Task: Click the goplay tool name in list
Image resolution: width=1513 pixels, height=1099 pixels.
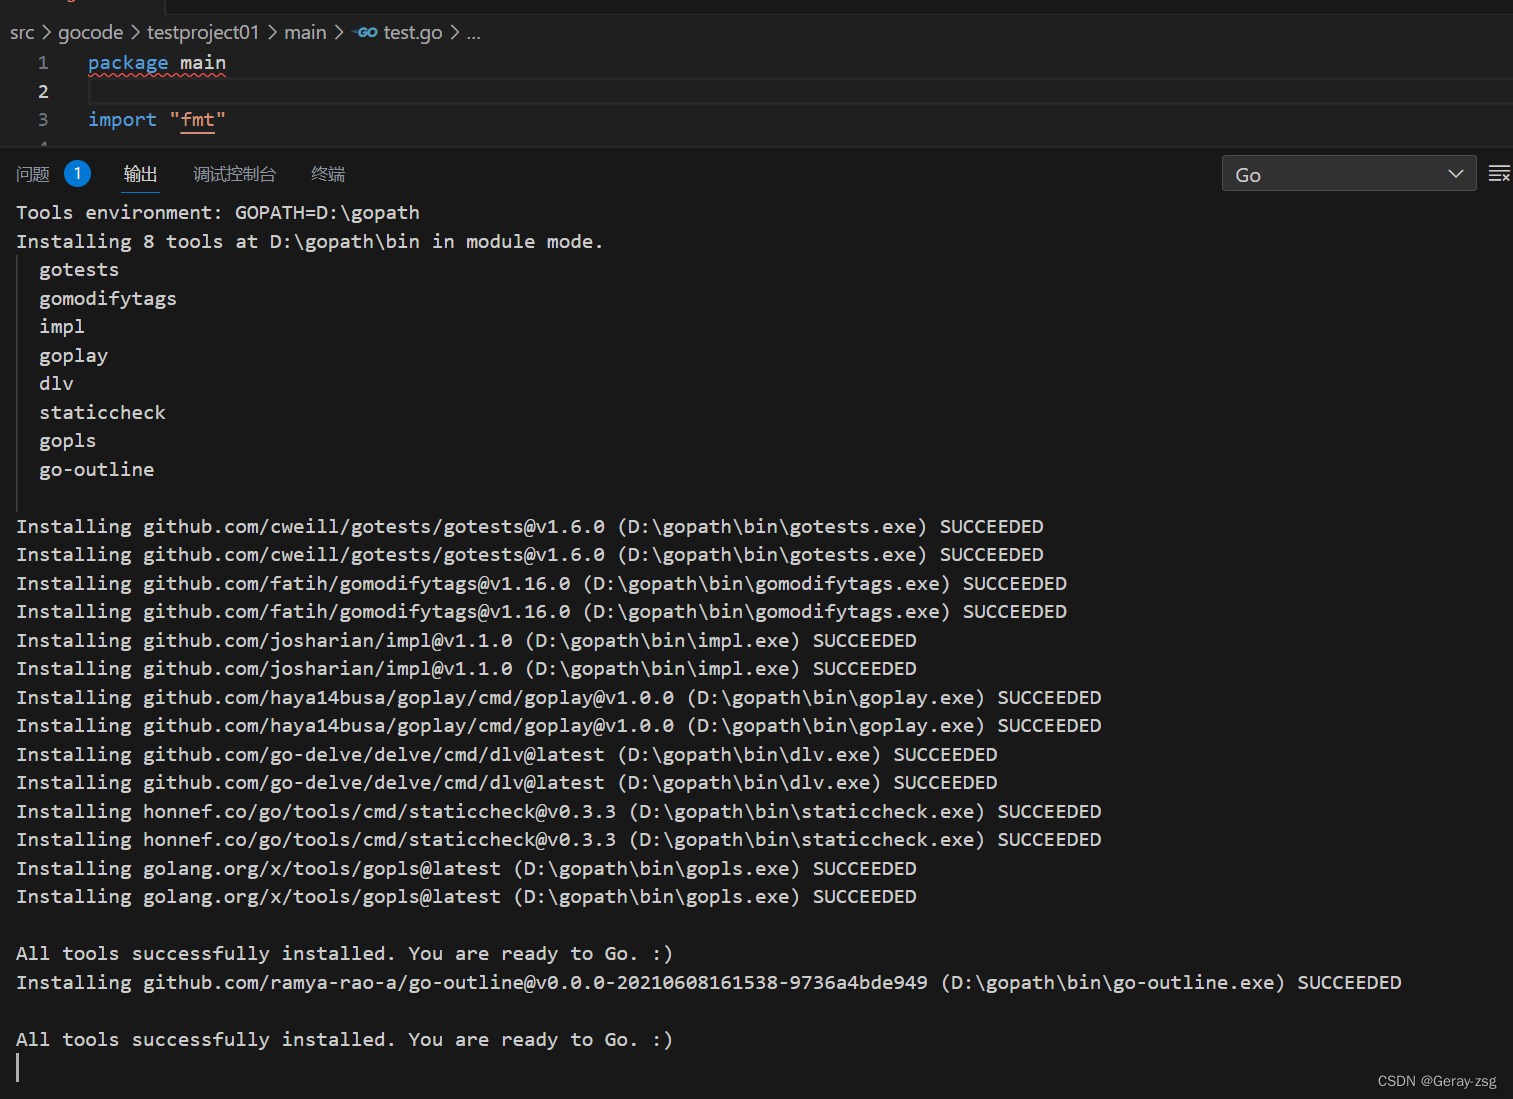Action: coord(73,356)
